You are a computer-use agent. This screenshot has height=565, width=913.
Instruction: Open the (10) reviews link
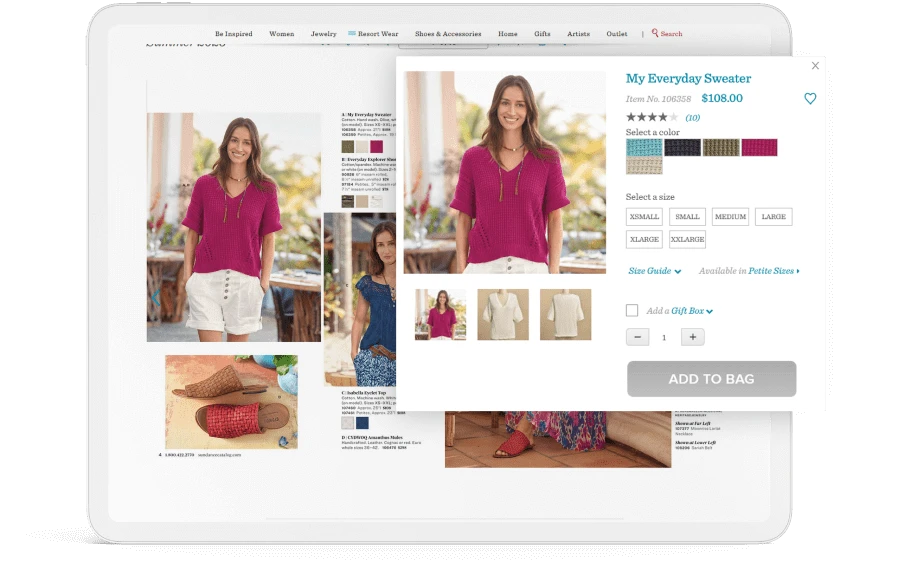(x=692, y=118)
